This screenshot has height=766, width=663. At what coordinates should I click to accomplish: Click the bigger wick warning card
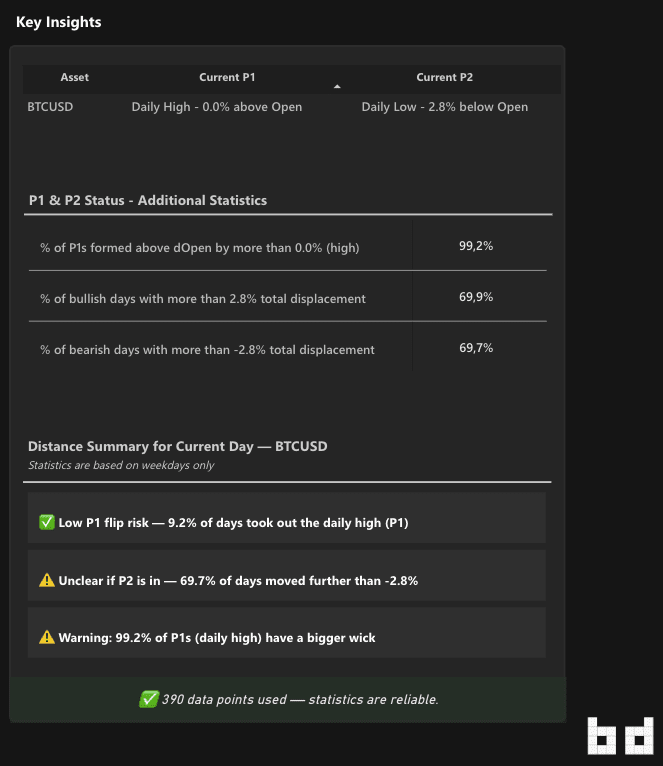tap(287, 633)
